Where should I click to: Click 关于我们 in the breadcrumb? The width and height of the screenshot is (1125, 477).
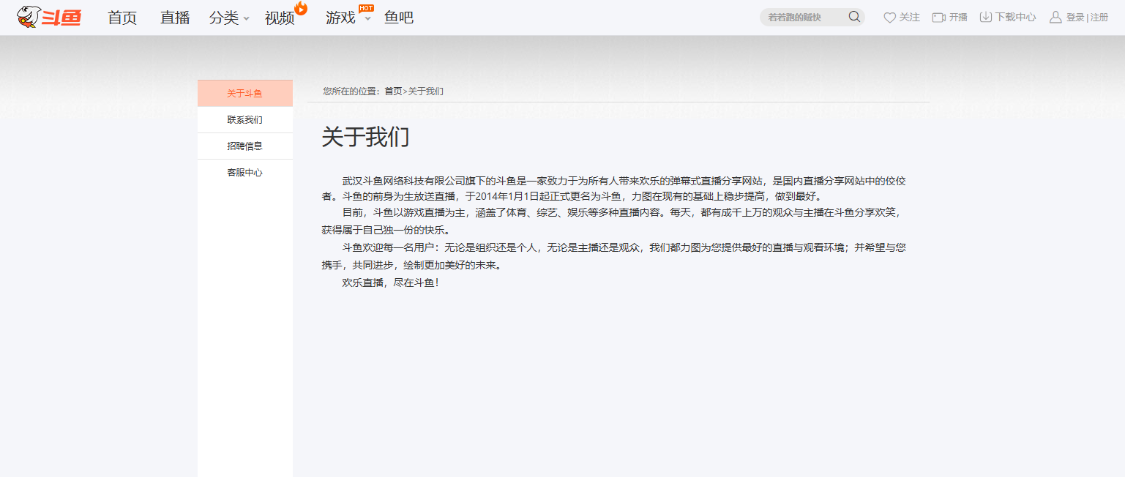tap(426, 91)
